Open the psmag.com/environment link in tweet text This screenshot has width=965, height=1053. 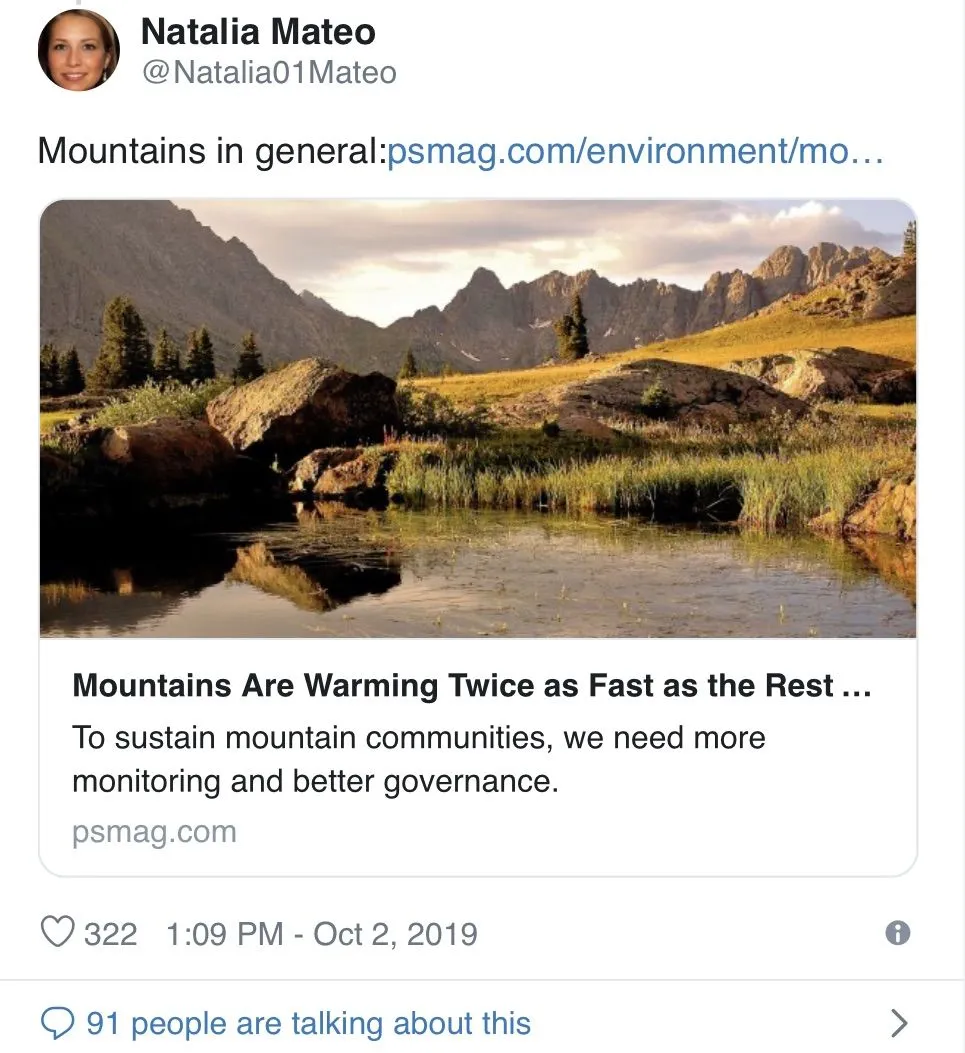(635, 152)
